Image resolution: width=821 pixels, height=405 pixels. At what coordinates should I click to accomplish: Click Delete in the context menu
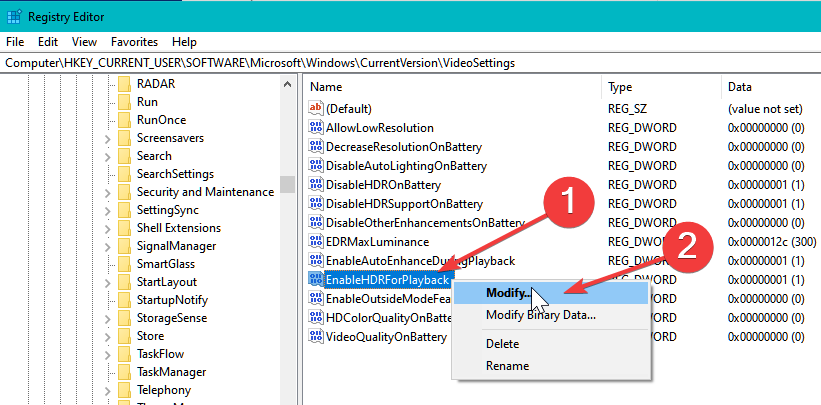502,344
